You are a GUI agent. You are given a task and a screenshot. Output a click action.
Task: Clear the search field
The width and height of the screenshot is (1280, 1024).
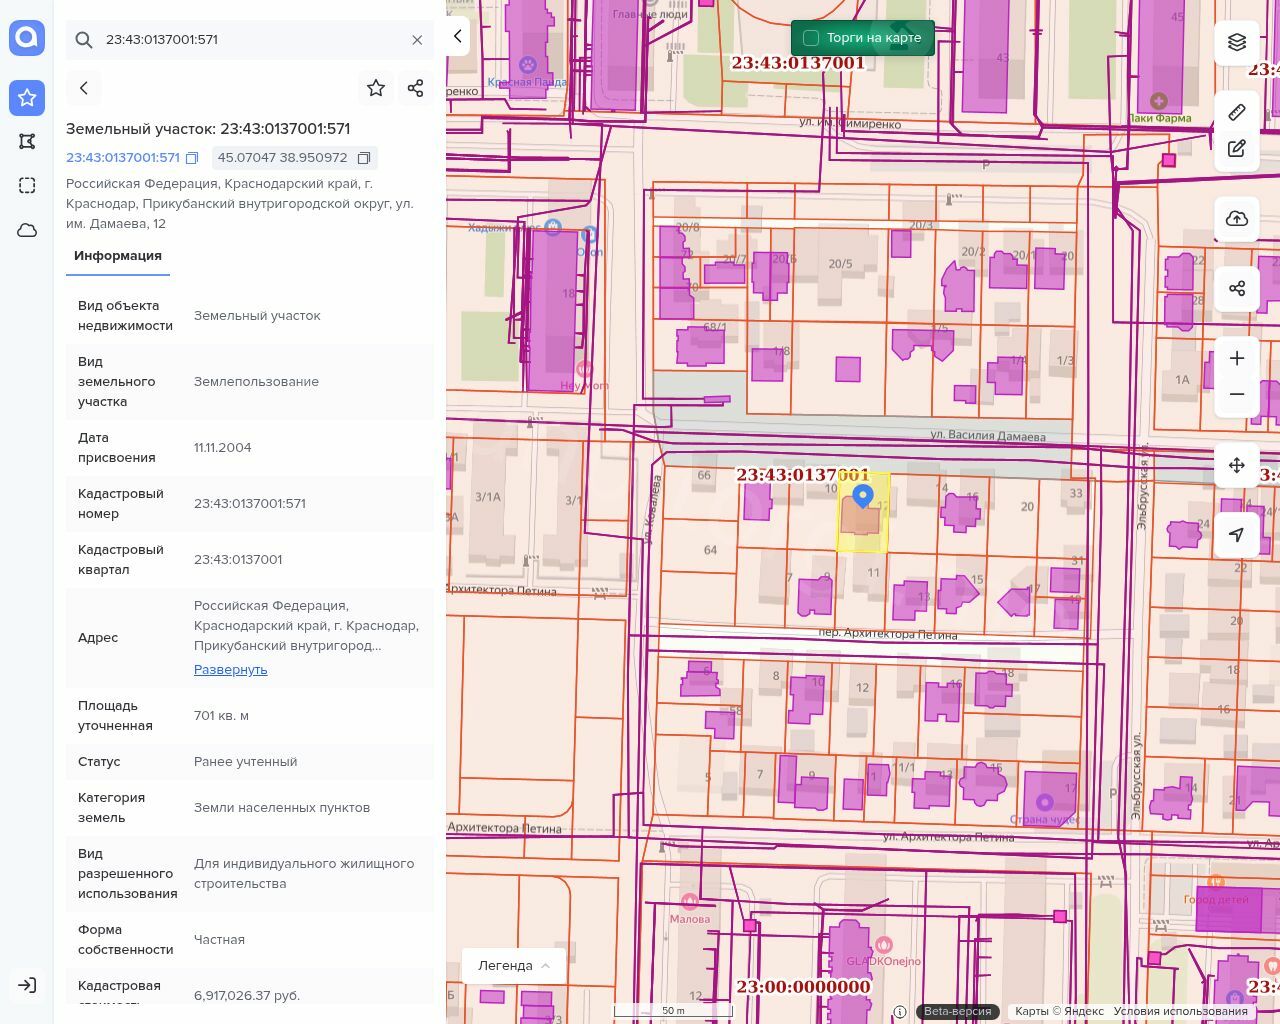[417, 40]
